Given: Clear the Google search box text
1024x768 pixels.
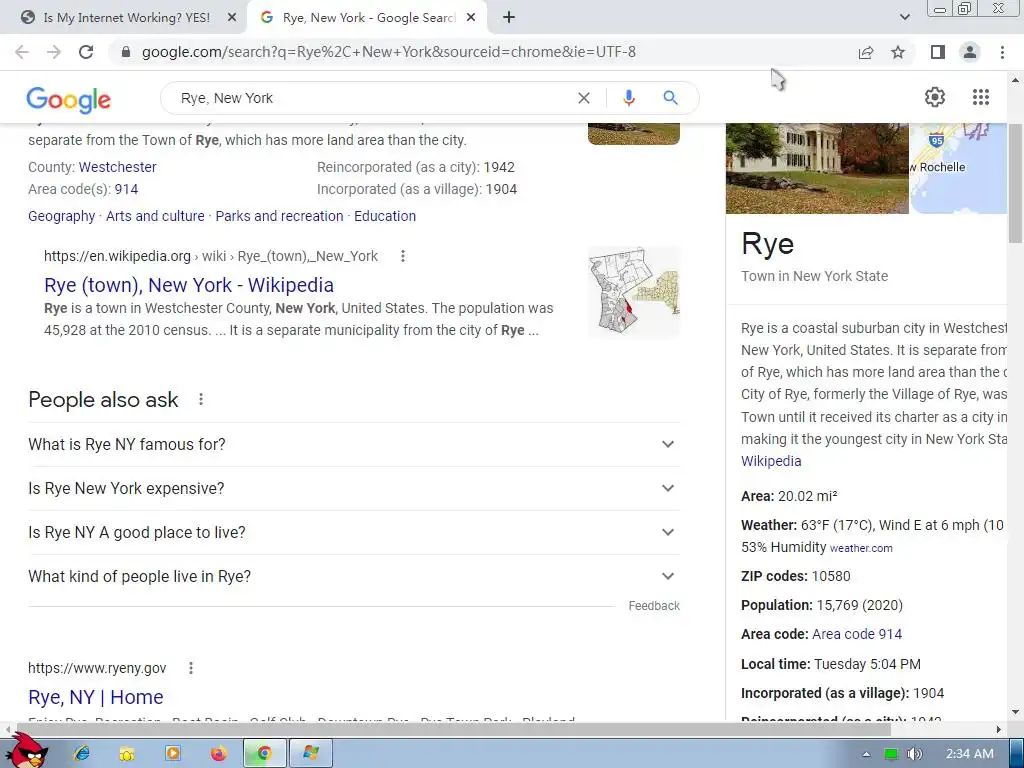Looking at the screenshot, I should point(584,98).
